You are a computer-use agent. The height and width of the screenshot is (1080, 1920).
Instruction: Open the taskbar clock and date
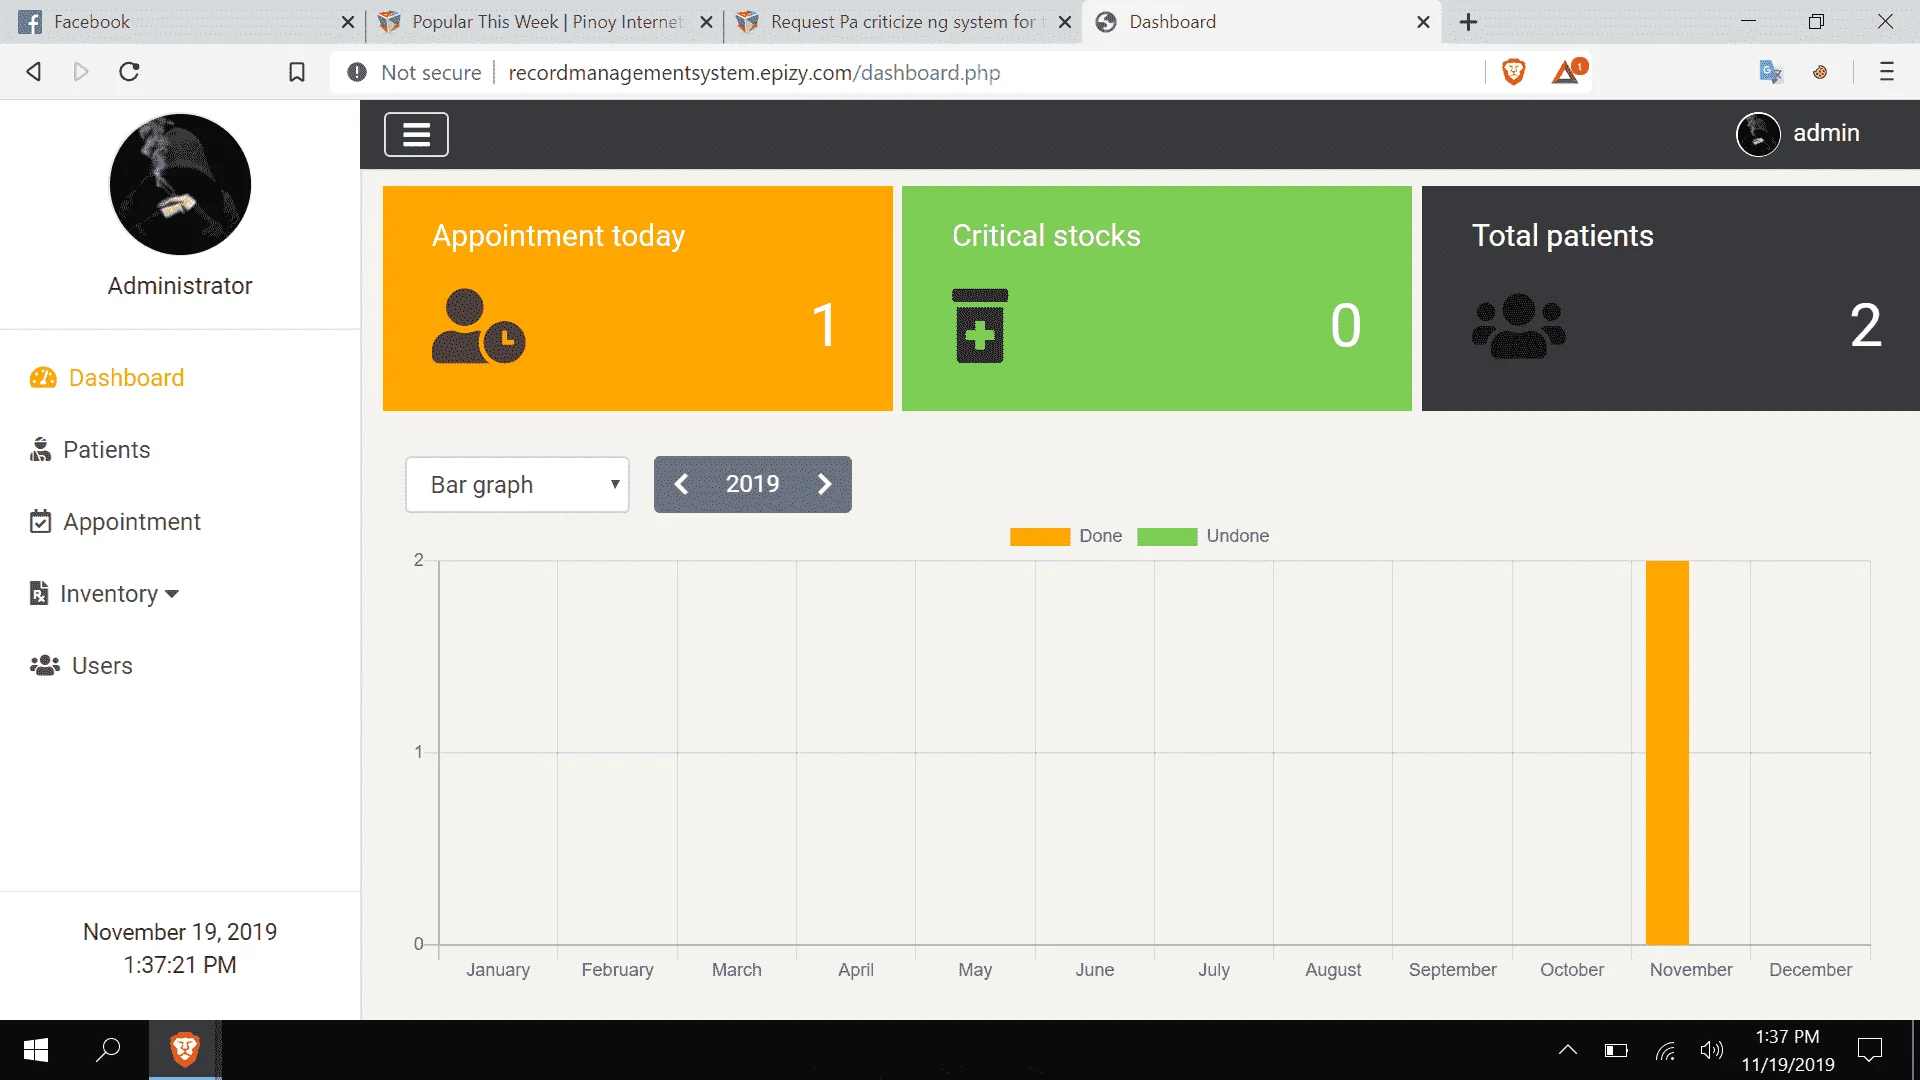click(1788, 1050)
